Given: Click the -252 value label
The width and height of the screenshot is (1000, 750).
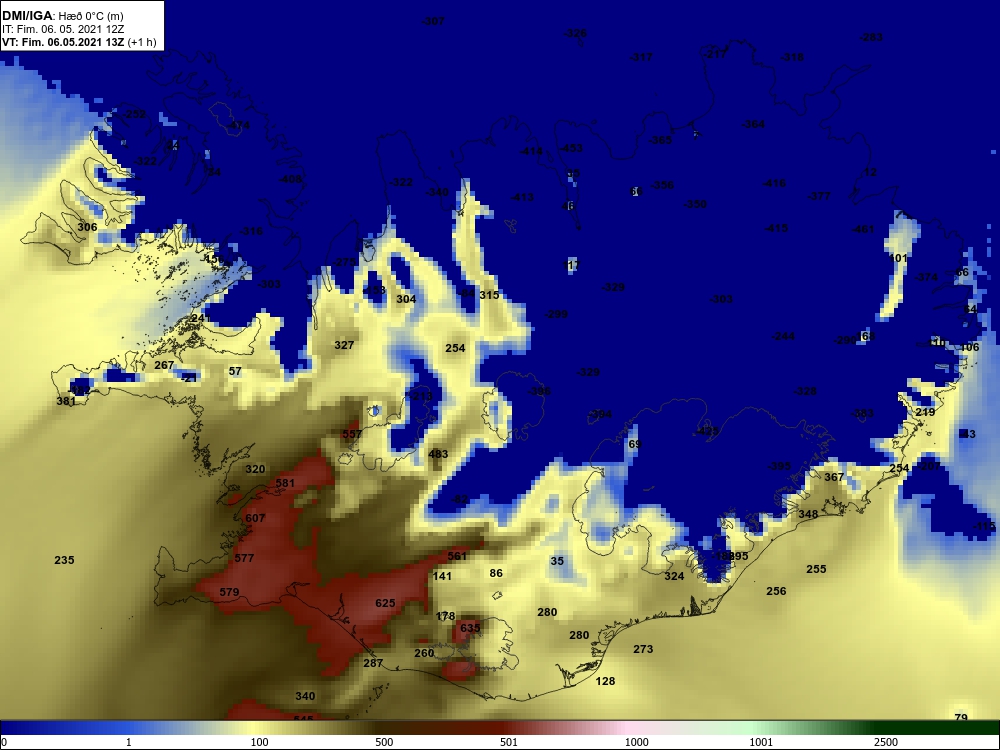Looking at the screenshot, I should [x=134, y=114].
